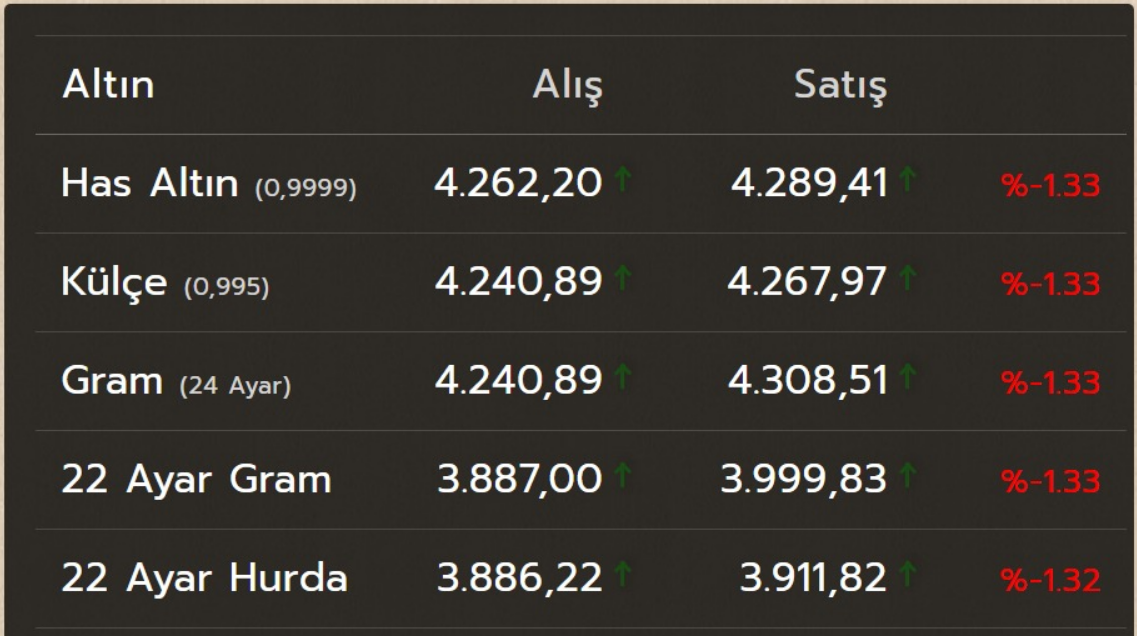Click the red %-1.32 change for 22 Ayar Hurda
This screenshot has height=638, width=1137.
pos(1051,580)
